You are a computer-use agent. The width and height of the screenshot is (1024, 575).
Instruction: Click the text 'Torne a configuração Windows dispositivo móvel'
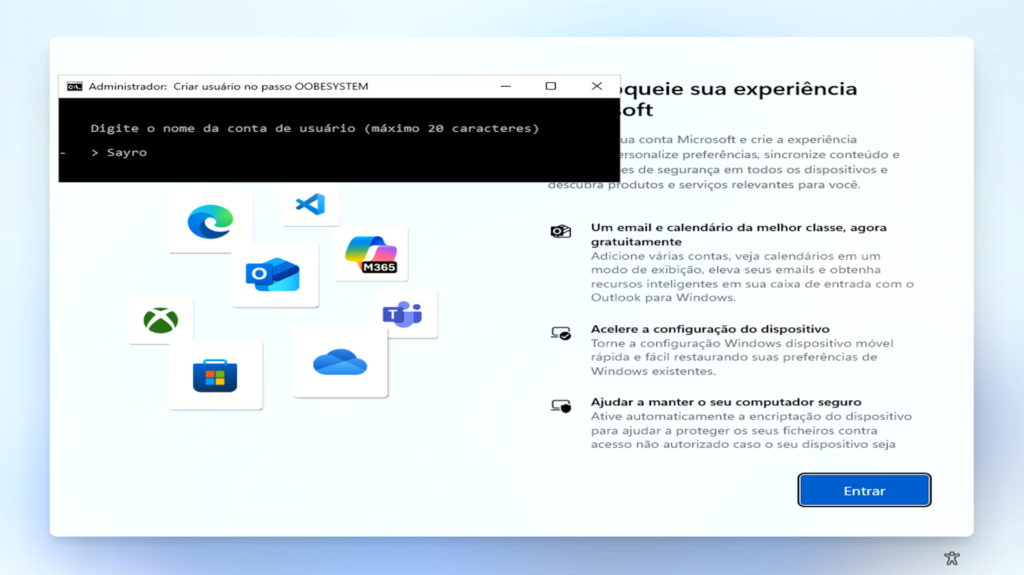pos(742,343)
